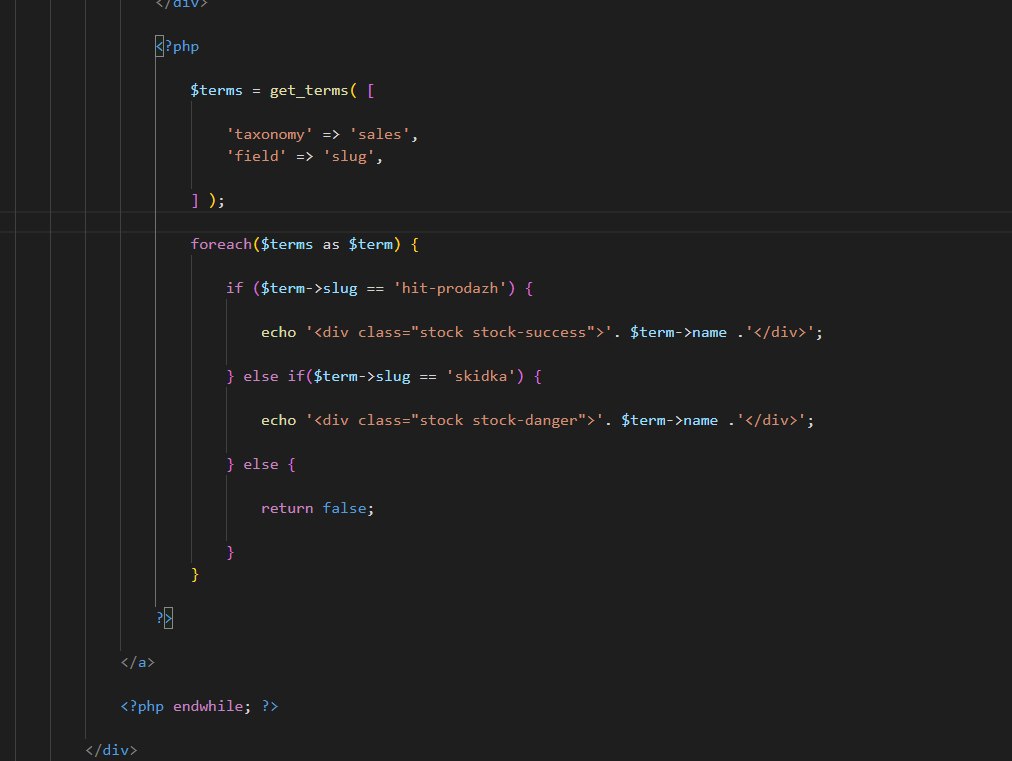The height and width of the screenshot is (761, 1012).
Task: Click the closing '] );' of get_terms
Action: click(208, 200)
